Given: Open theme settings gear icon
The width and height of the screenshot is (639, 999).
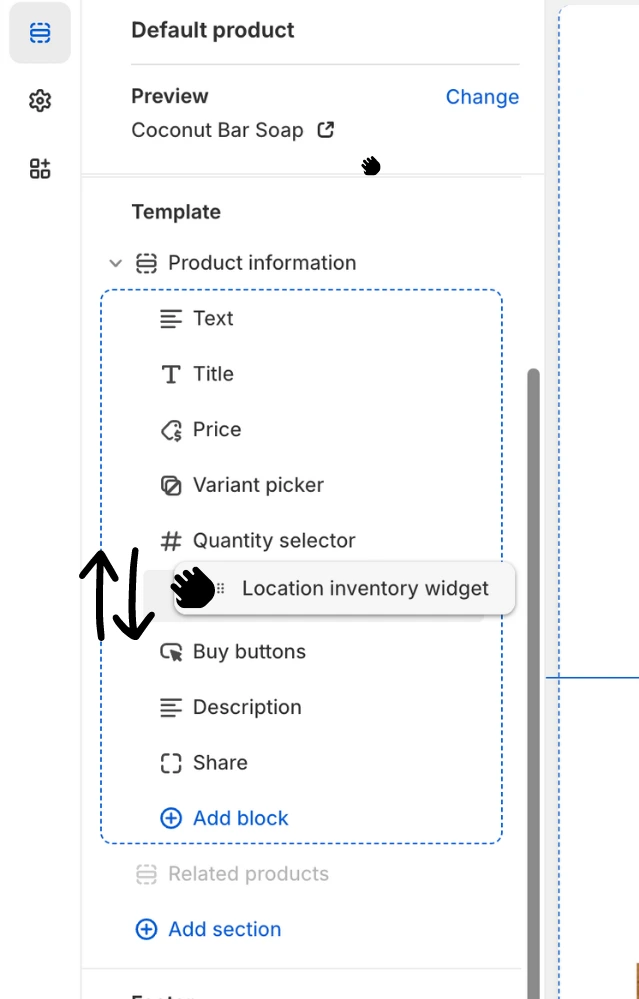Looking at the screenshot, I should (x=40, y=101).
